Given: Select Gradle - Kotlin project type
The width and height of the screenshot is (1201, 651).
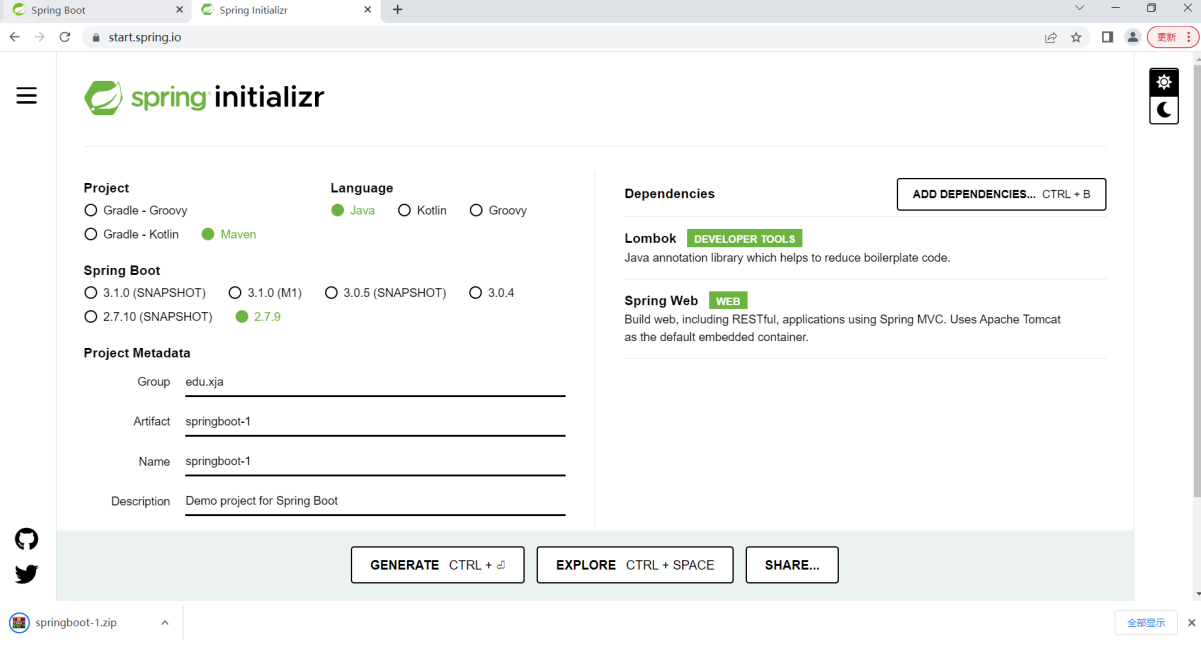Looking at the screenshot, I should point(132,234).
